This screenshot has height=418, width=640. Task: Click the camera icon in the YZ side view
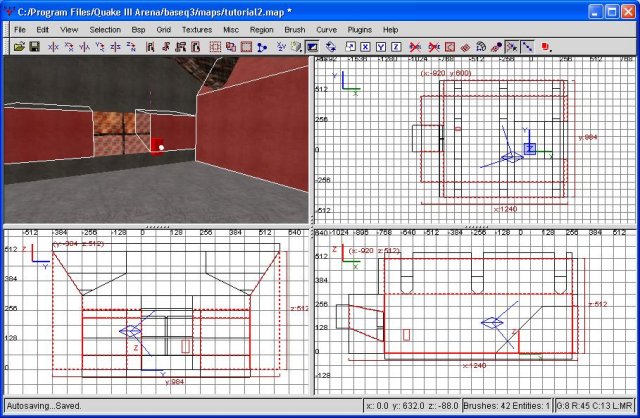pyautogui.click(x=131, y=330)
